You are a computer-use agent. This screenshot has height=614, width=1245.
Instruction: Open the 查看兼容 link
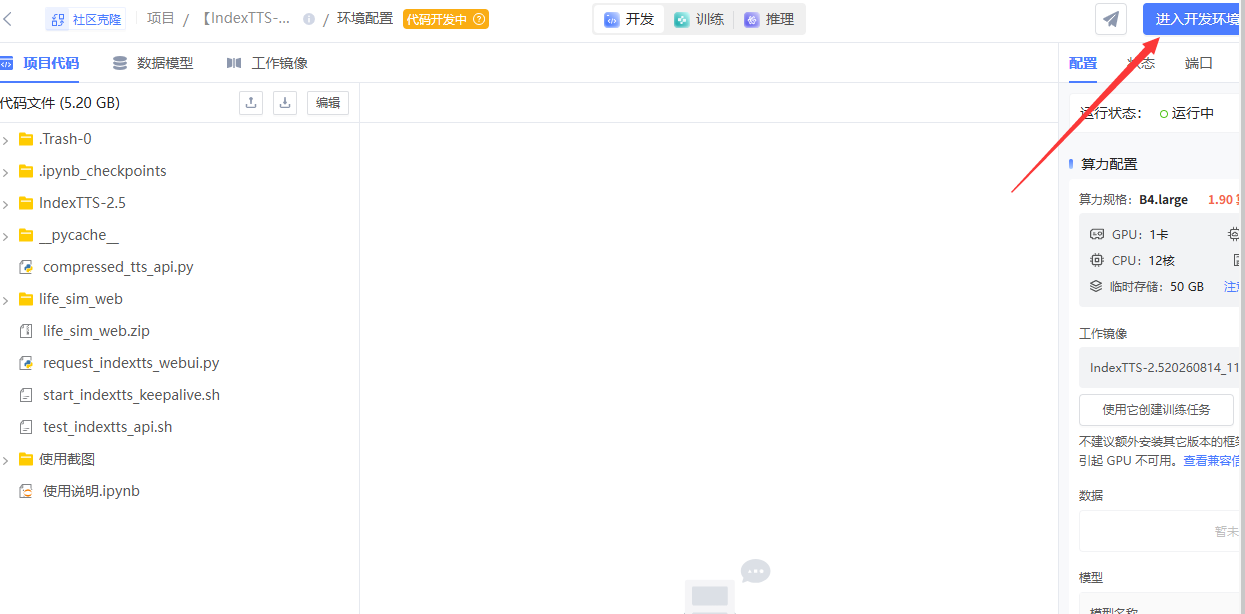(x=1213, y=460)
